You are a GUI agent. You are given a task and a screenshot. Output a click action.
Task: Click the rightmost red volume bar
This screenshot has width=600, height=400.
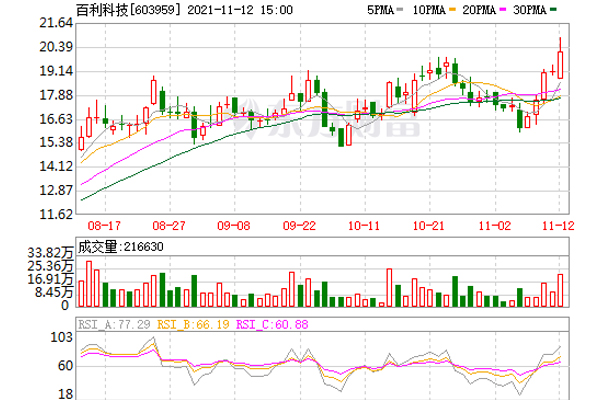[x=562, y=290]
